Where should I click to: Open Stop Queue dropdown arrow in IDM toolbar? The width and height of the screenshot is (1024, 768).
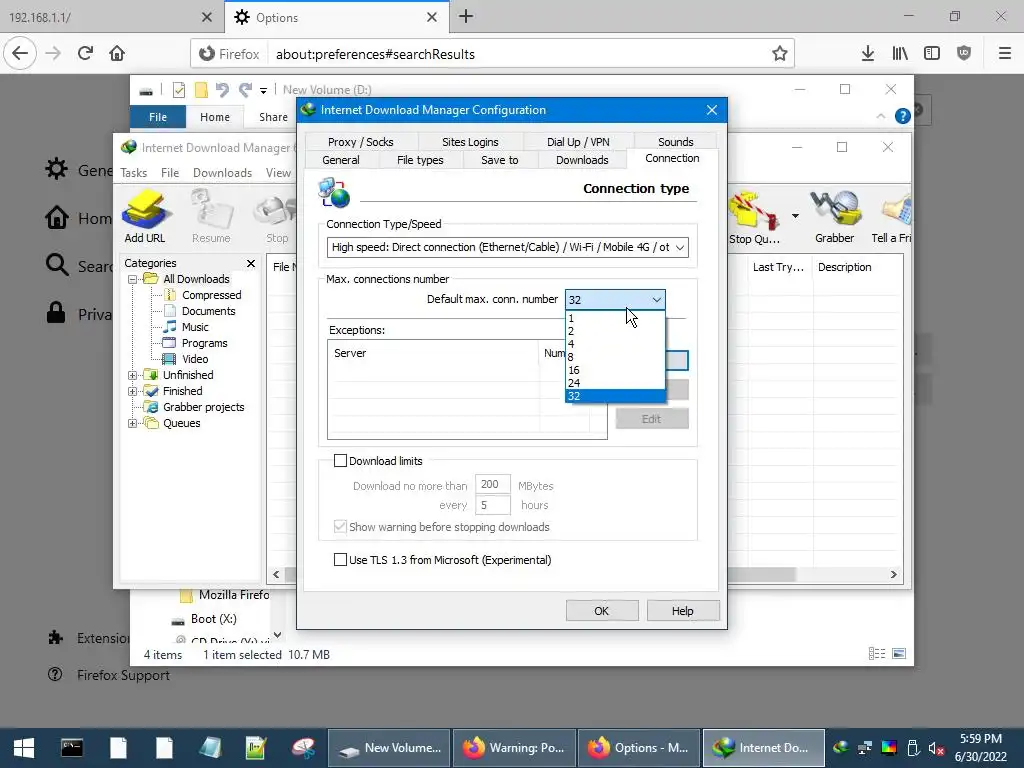pos(795,216)
